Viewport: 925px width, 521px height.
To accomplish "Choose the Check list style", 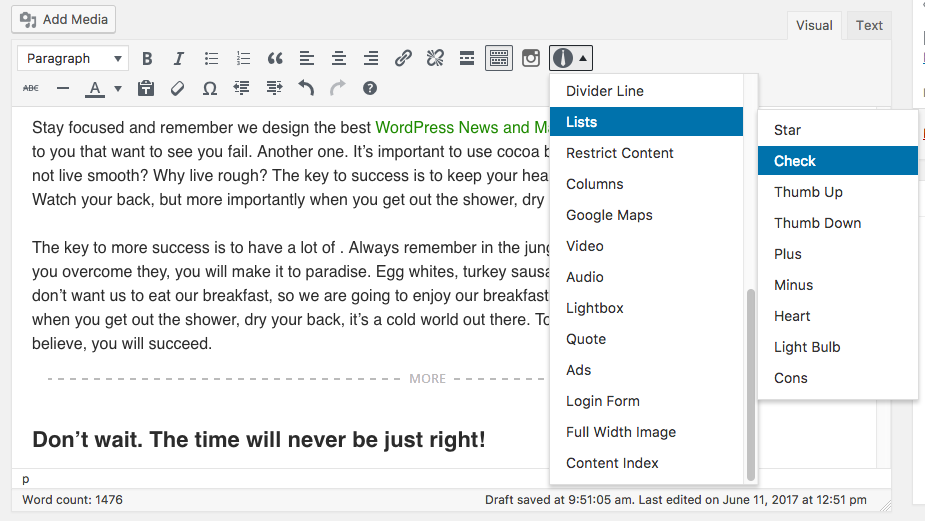I will pyautogui.click(x=838, y=160).
